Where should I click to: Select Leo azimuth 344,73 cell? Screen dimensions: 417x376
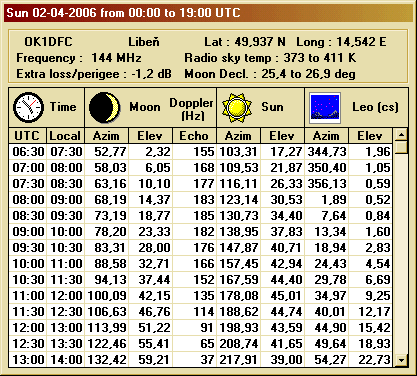tap(326, 152)
